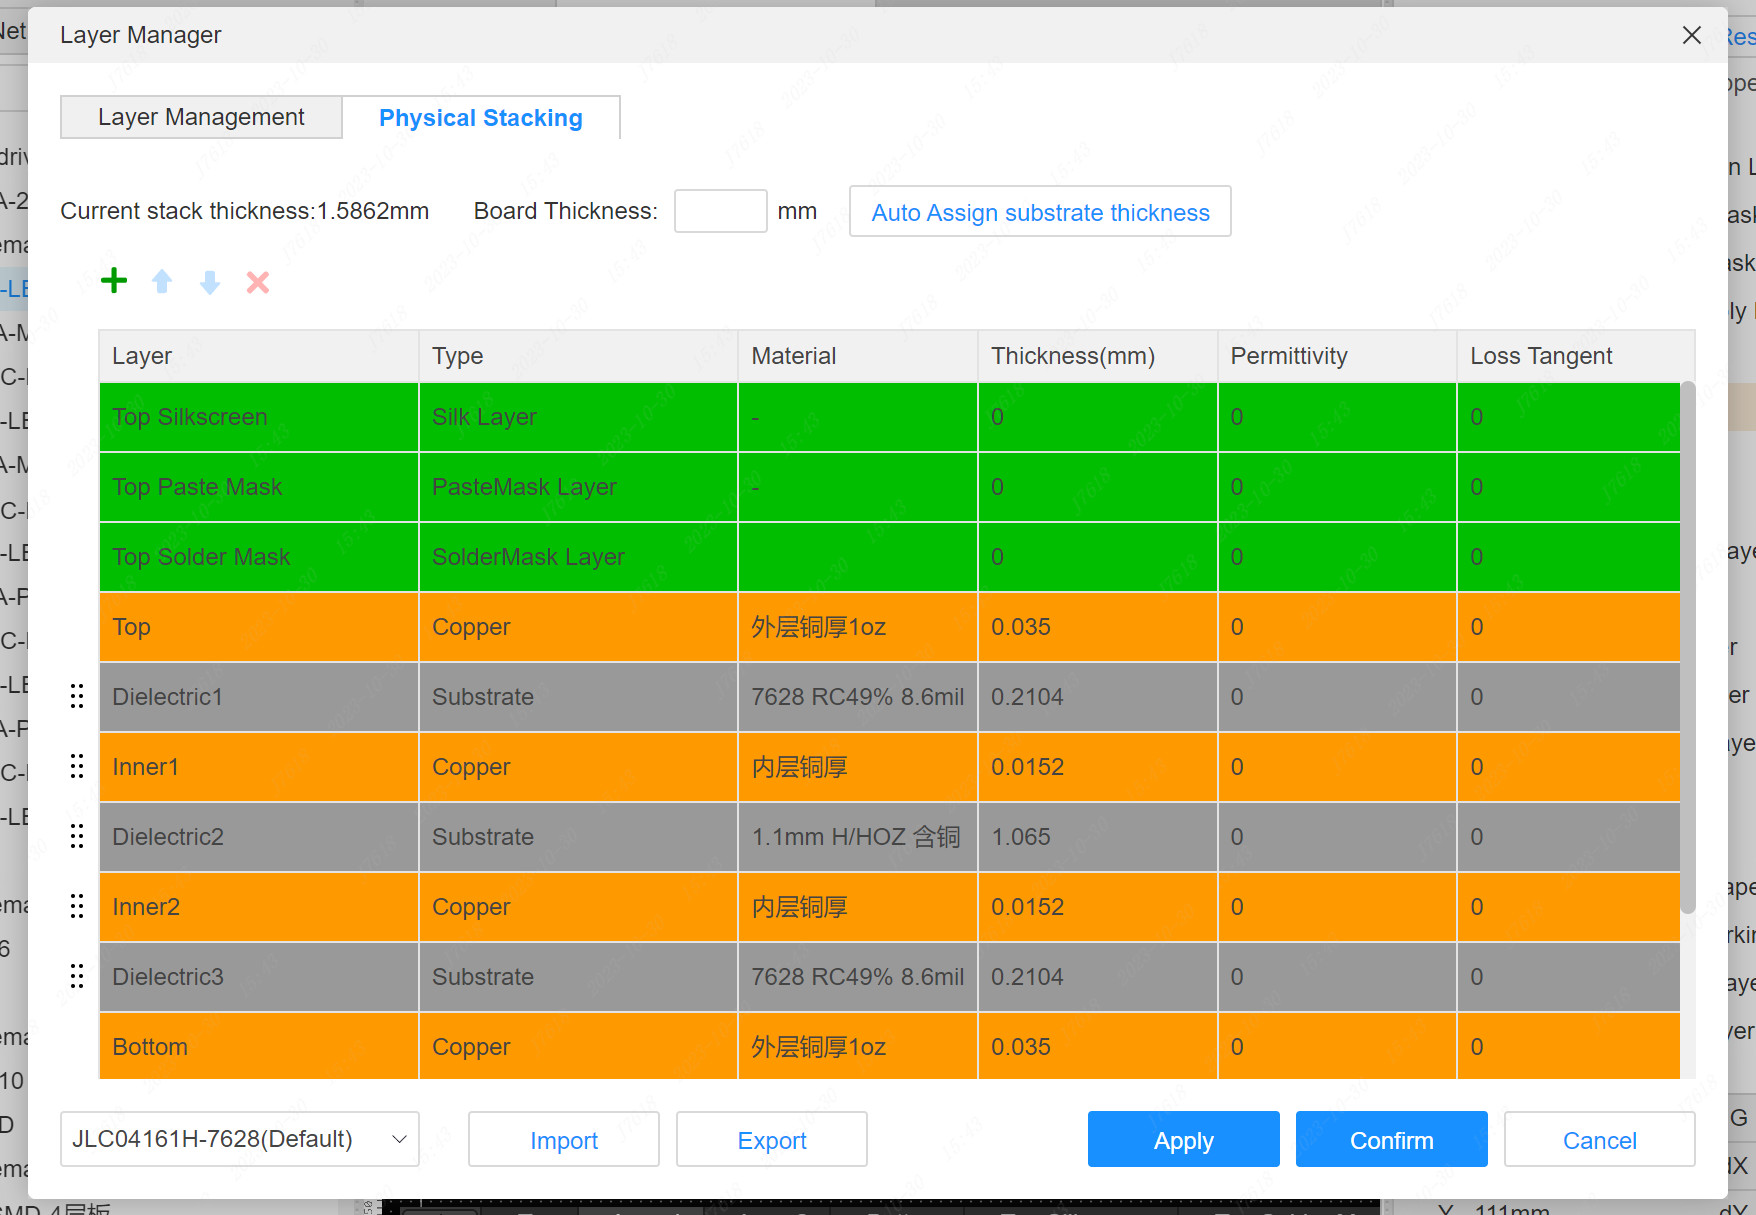This screenshot has height=1215, width=1756.
Task: Select the Dielectric3 layer name cell
Action: point(259,977)
